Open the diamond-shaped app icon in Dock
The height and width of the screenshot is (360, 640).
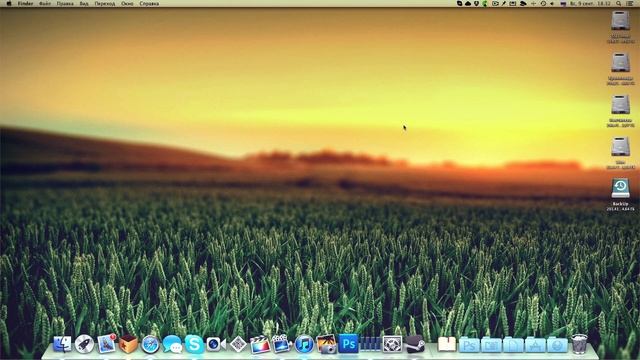pos(238,344)
